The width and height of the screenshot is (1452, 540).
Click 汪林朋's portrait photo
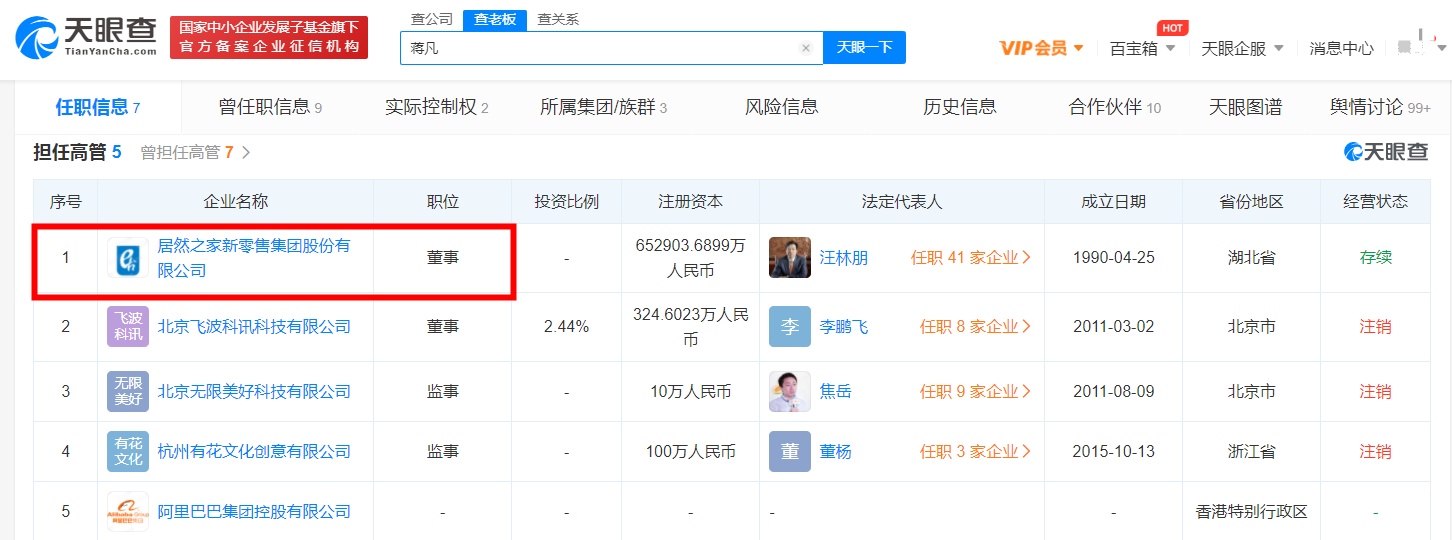pos(790,257)
